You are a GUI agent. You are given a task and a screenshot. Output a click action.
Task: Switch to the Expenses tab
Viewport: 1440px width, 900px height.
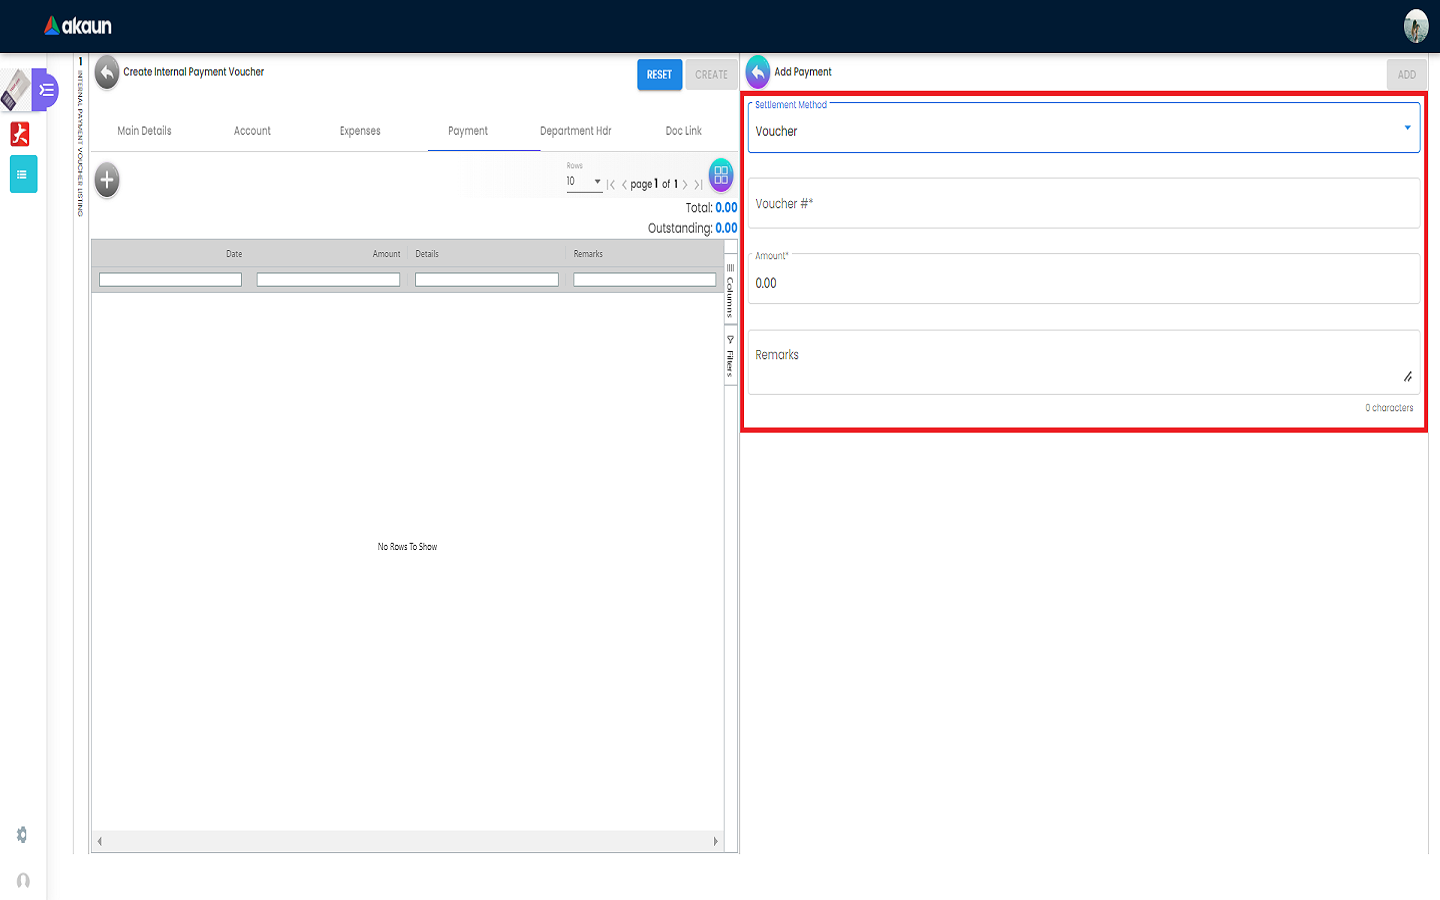(360, 131)
